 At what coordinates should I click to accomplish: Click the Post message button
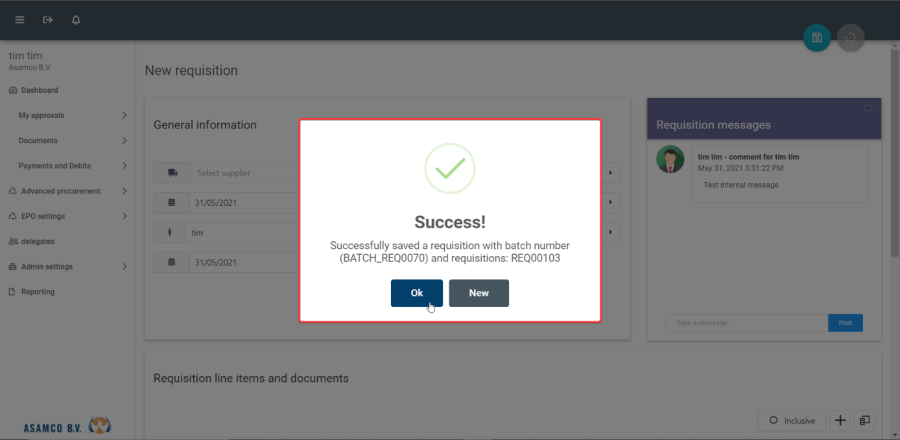click(x=845, y=323)
